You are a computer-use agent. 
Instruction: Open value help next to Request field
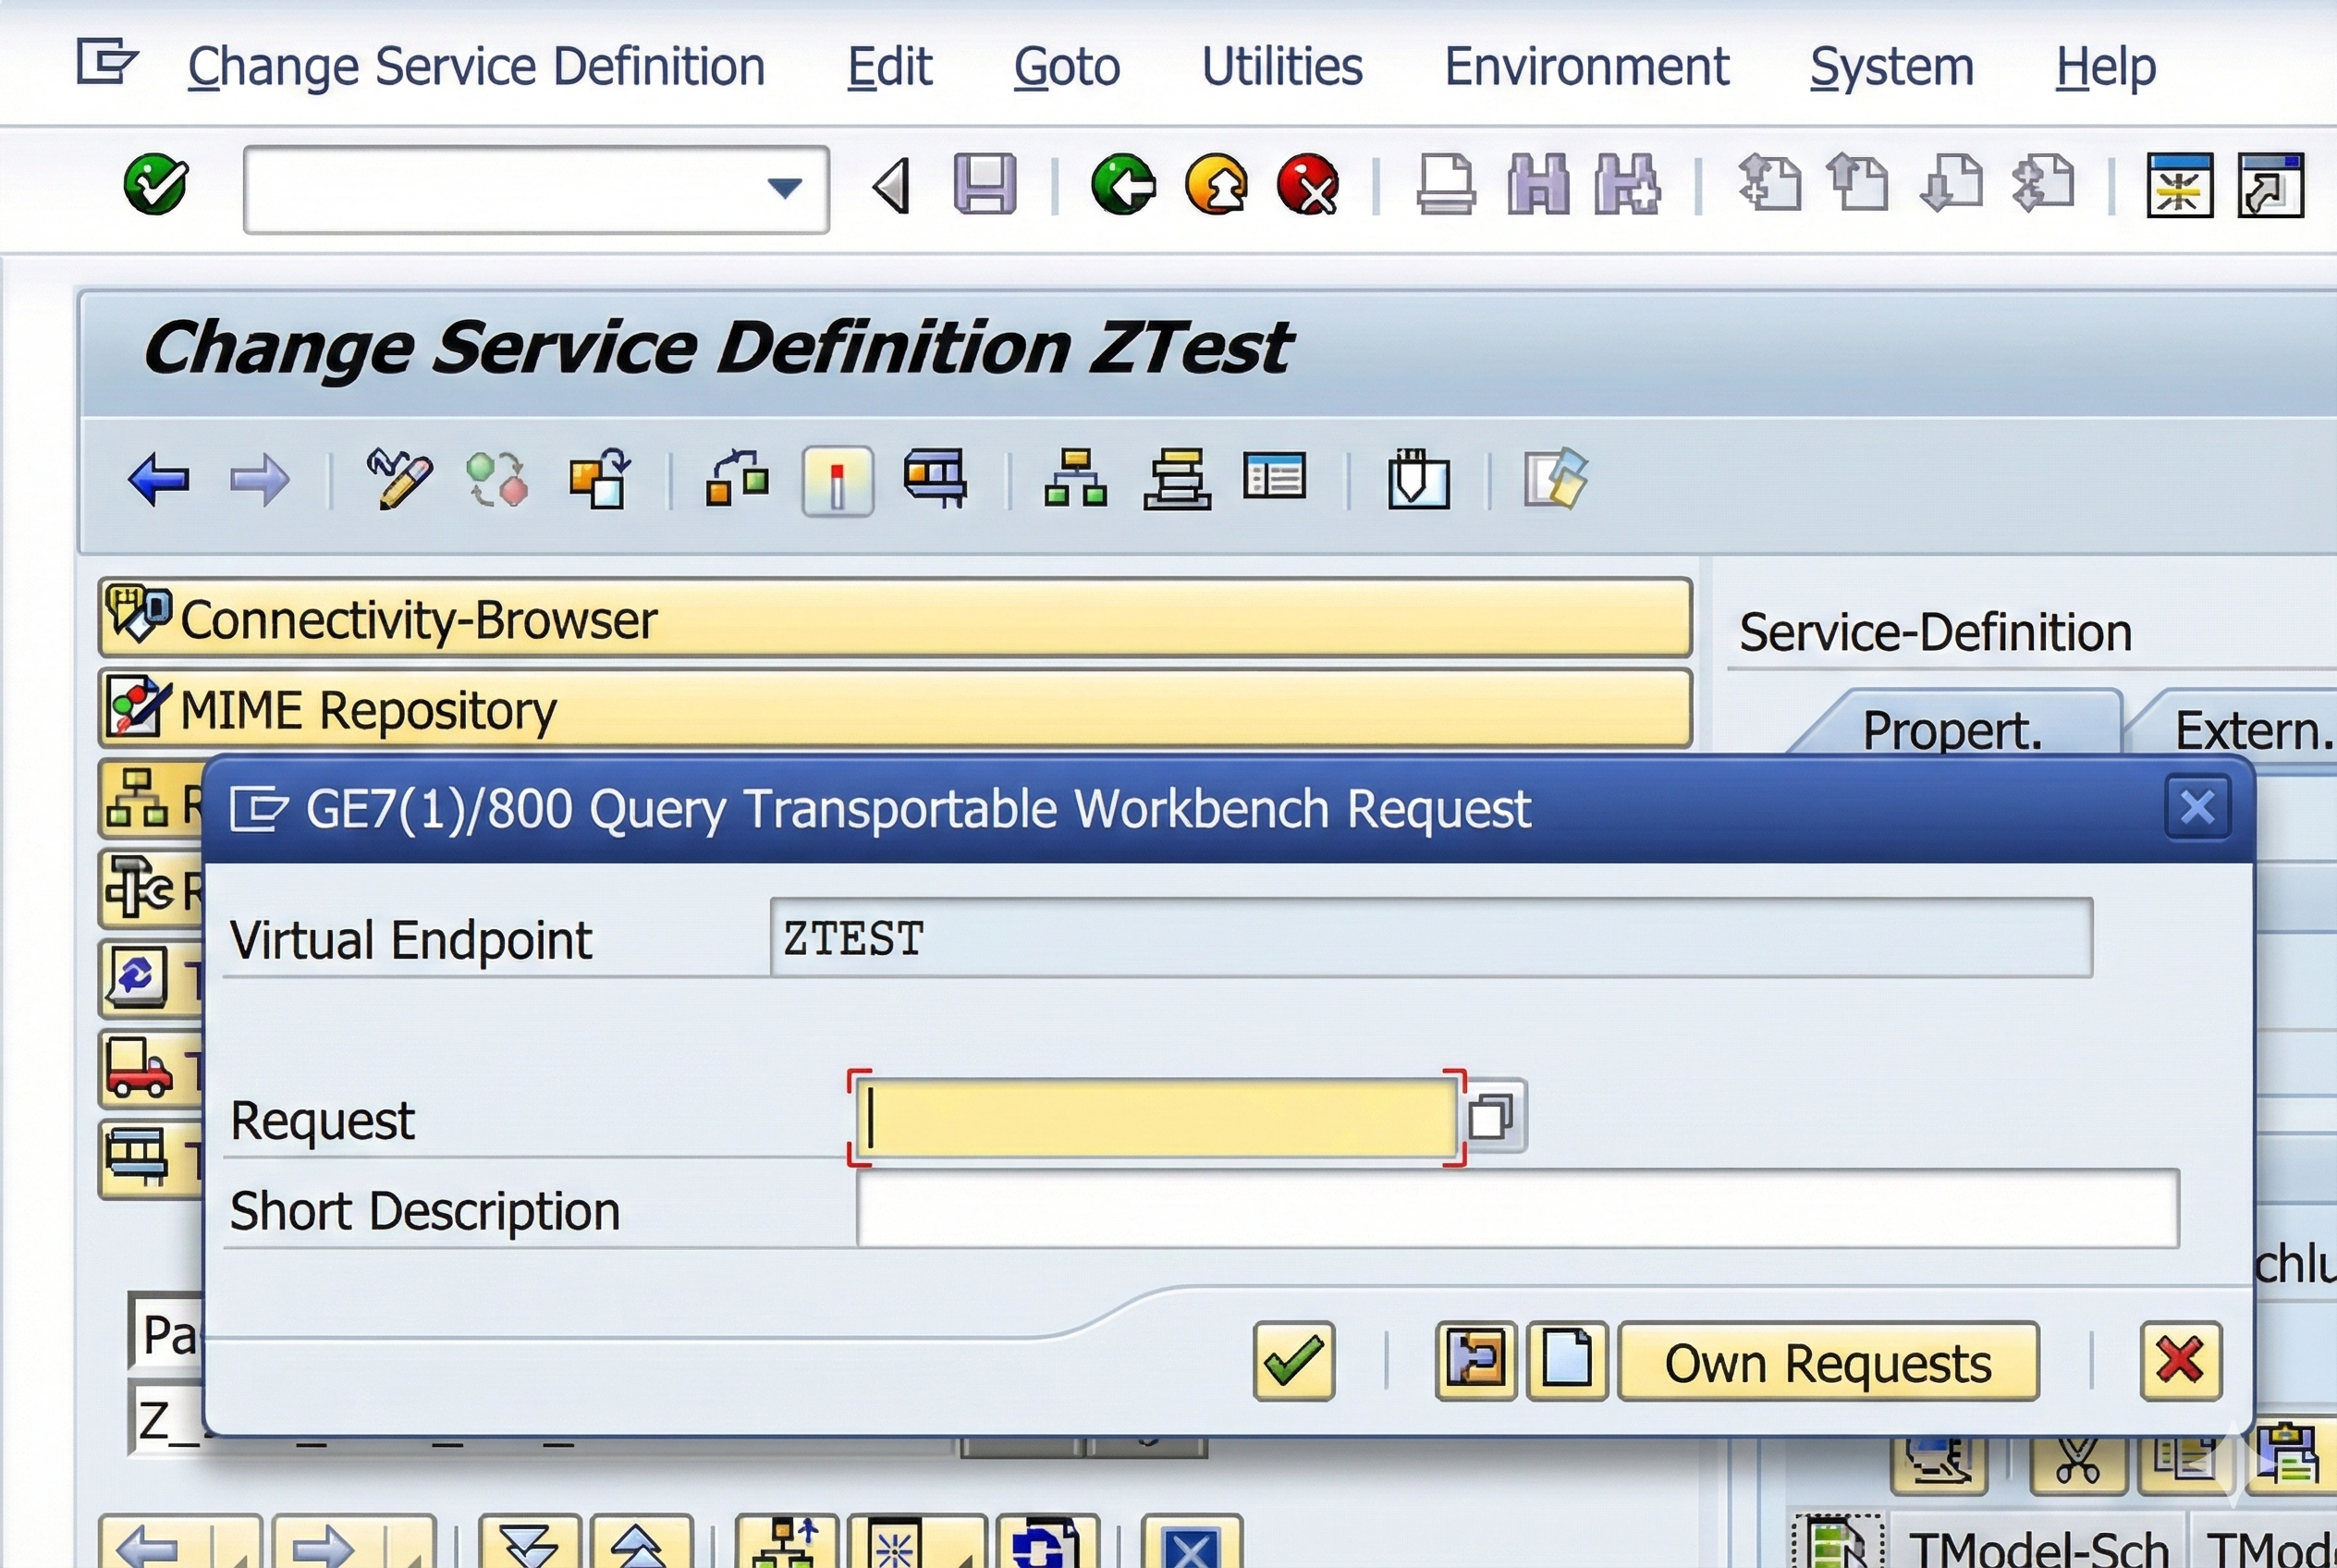1491,1117
